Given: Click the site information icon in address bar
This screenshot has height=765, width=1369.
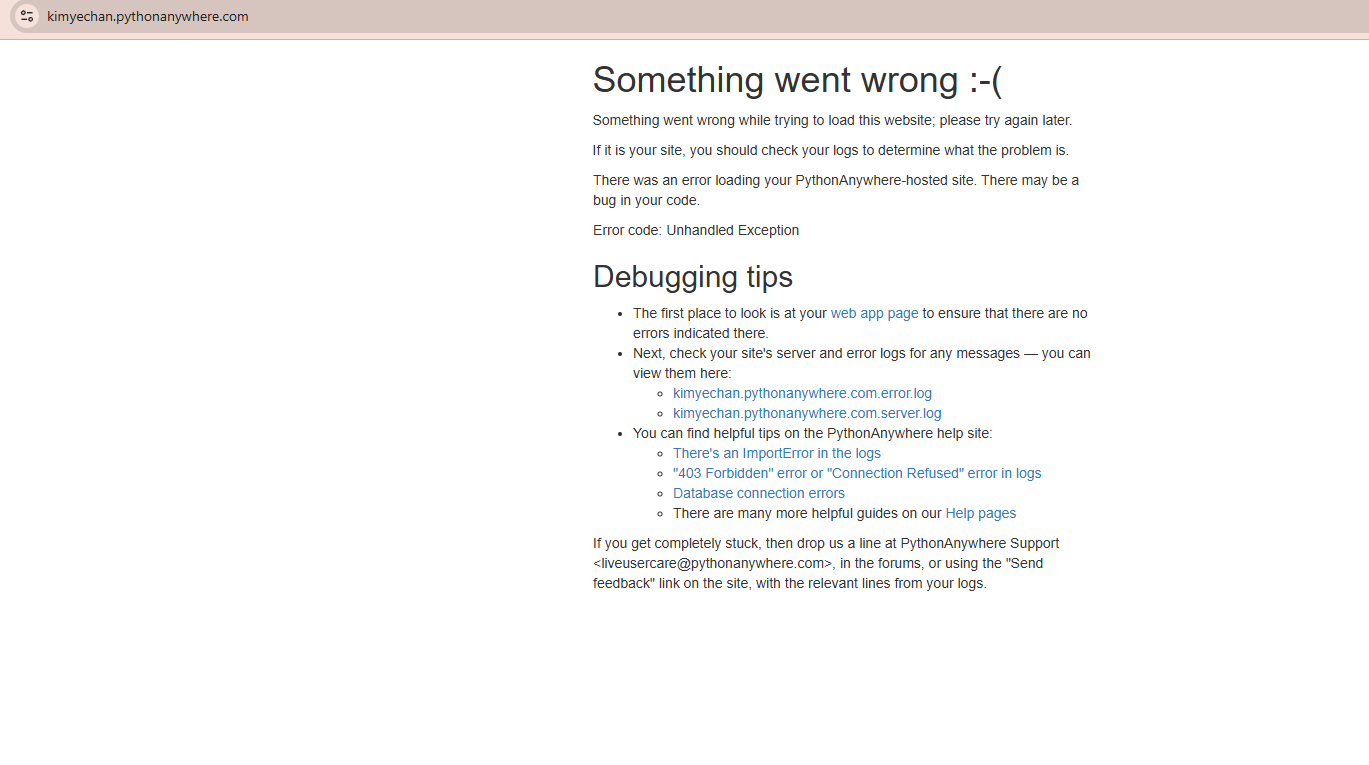Looking at the screenshot, I should point(27,16).
